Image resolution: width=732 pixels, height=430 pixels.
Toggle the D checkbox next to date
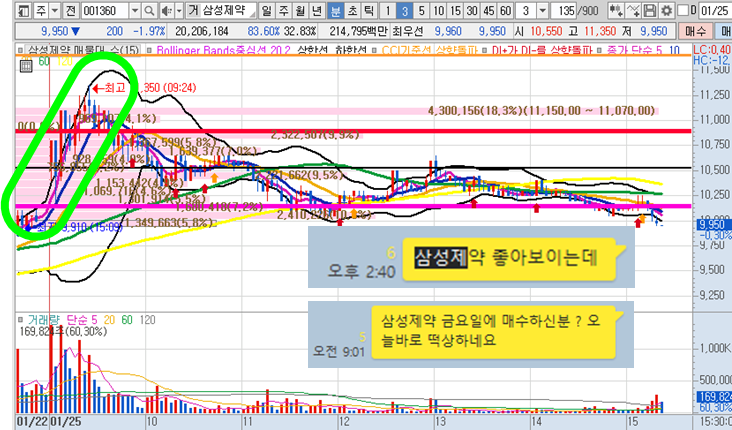(x=683, y=10)
